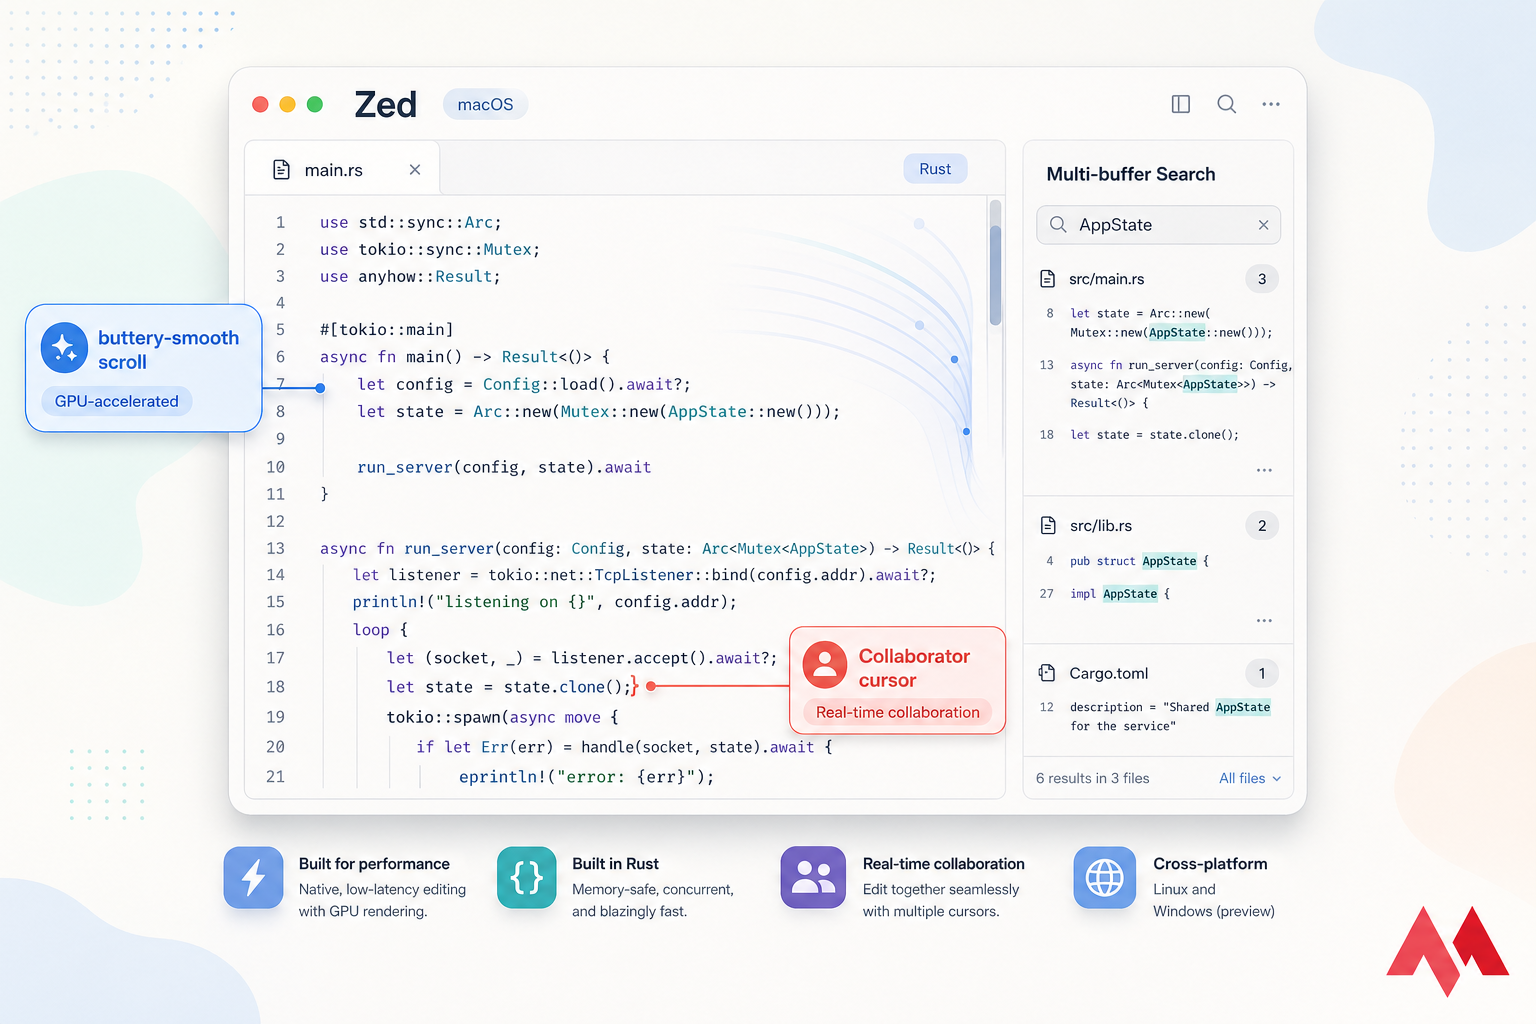Screen dimensions: 1536x1024
Task: Click the search field magnifier icon
Action: pos(1058,225)
